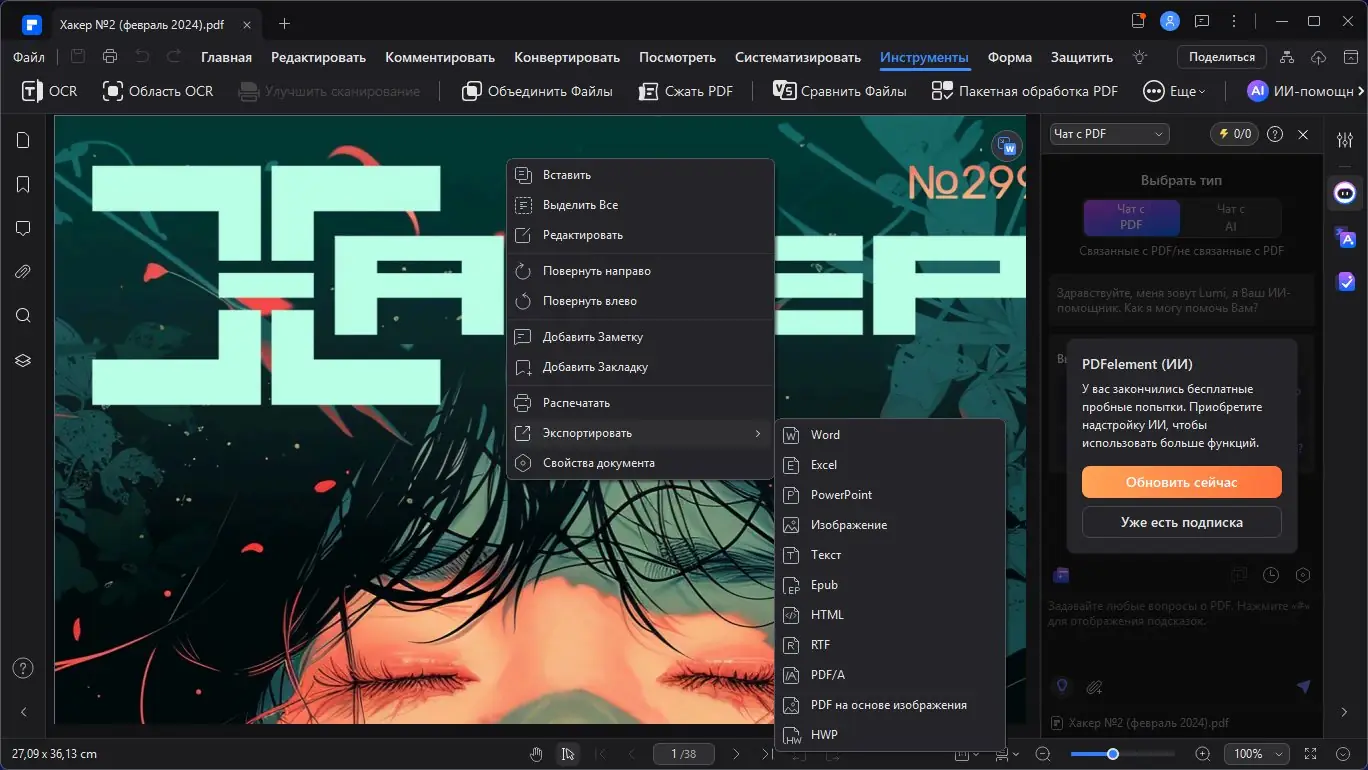Expand the Еще tools dropdown

pos(1175,91)
